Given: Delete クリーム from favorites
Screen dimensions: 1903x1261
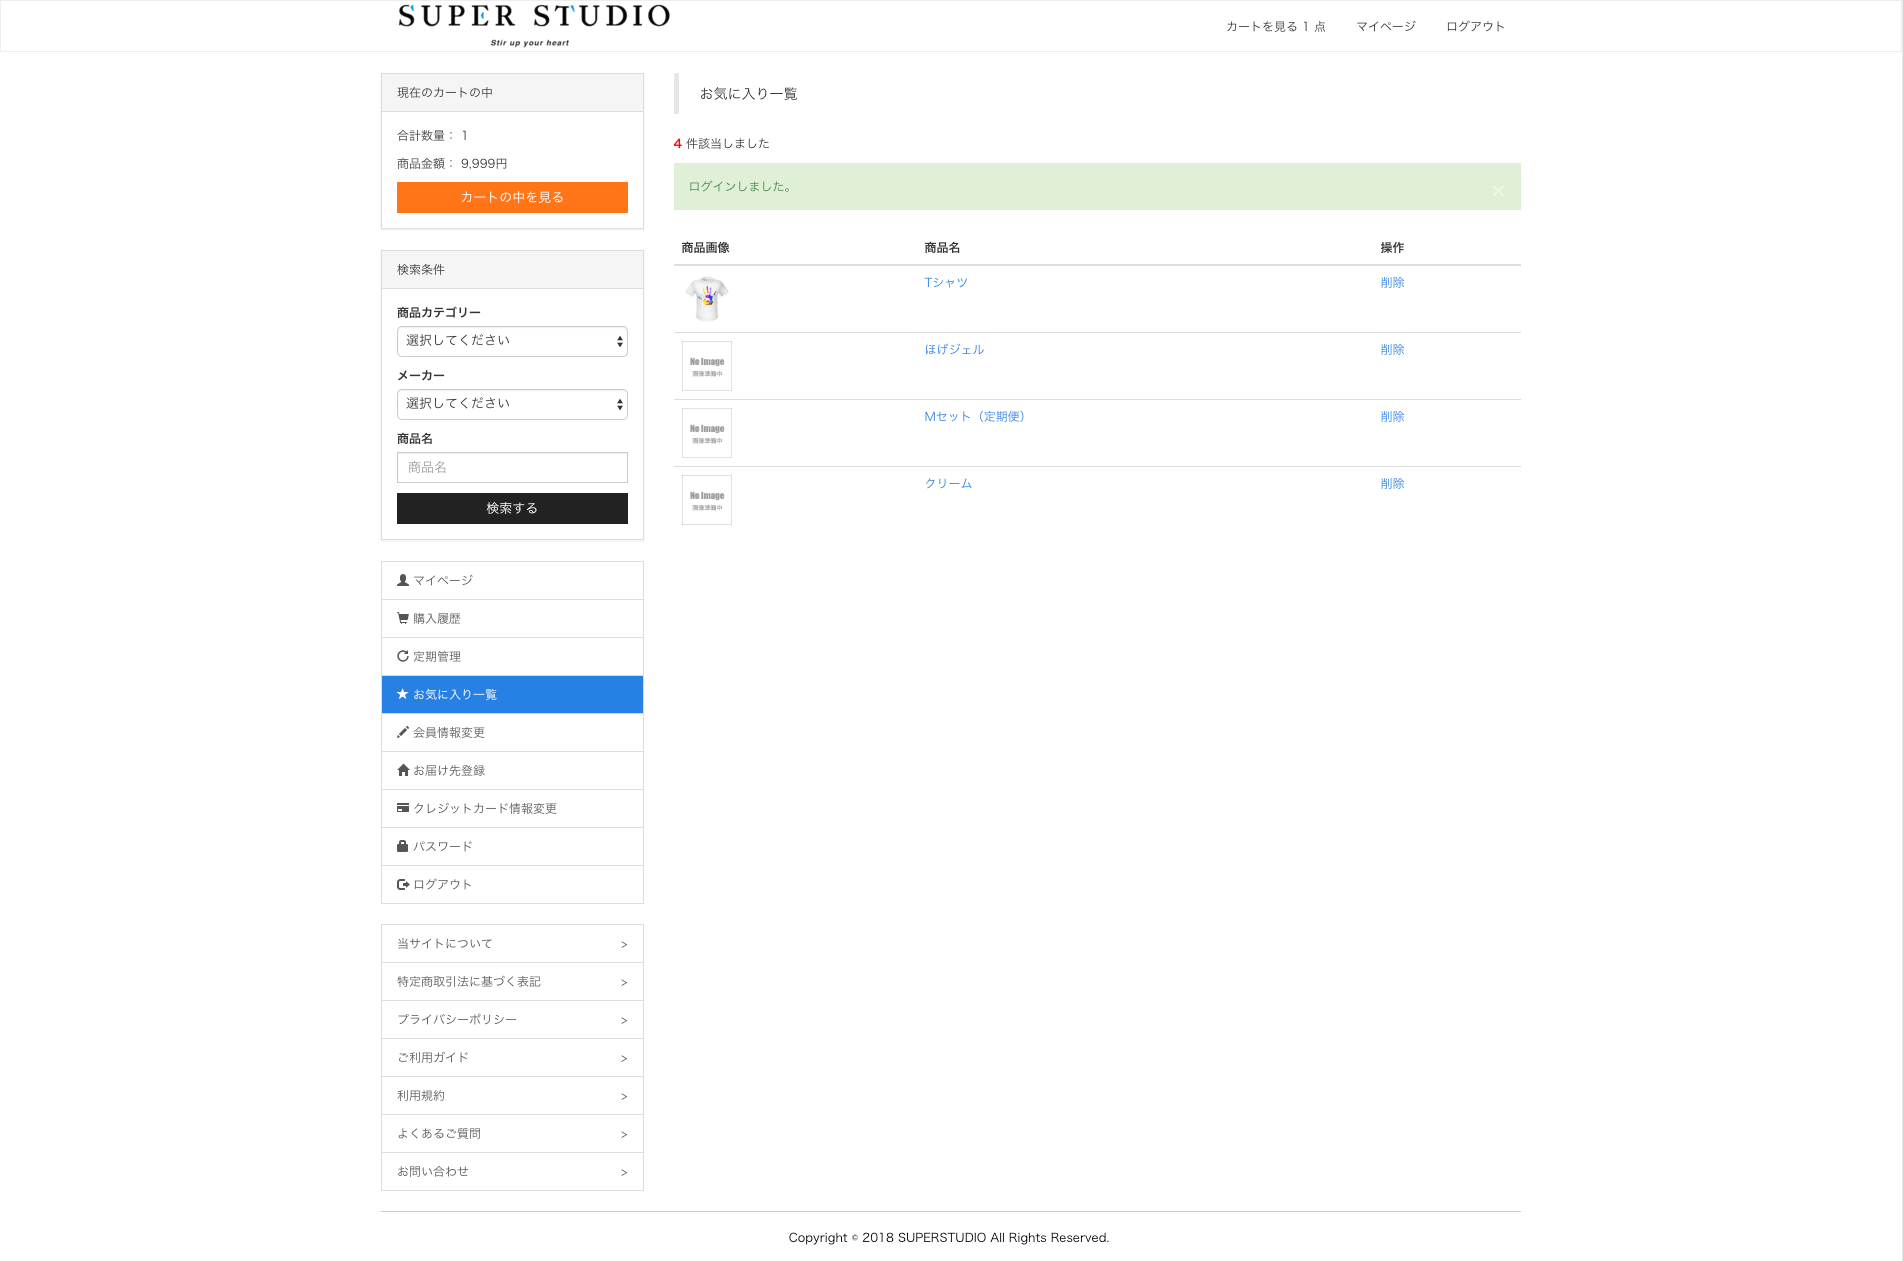Looking at the screenshot, I should (x=1392, y=484).
